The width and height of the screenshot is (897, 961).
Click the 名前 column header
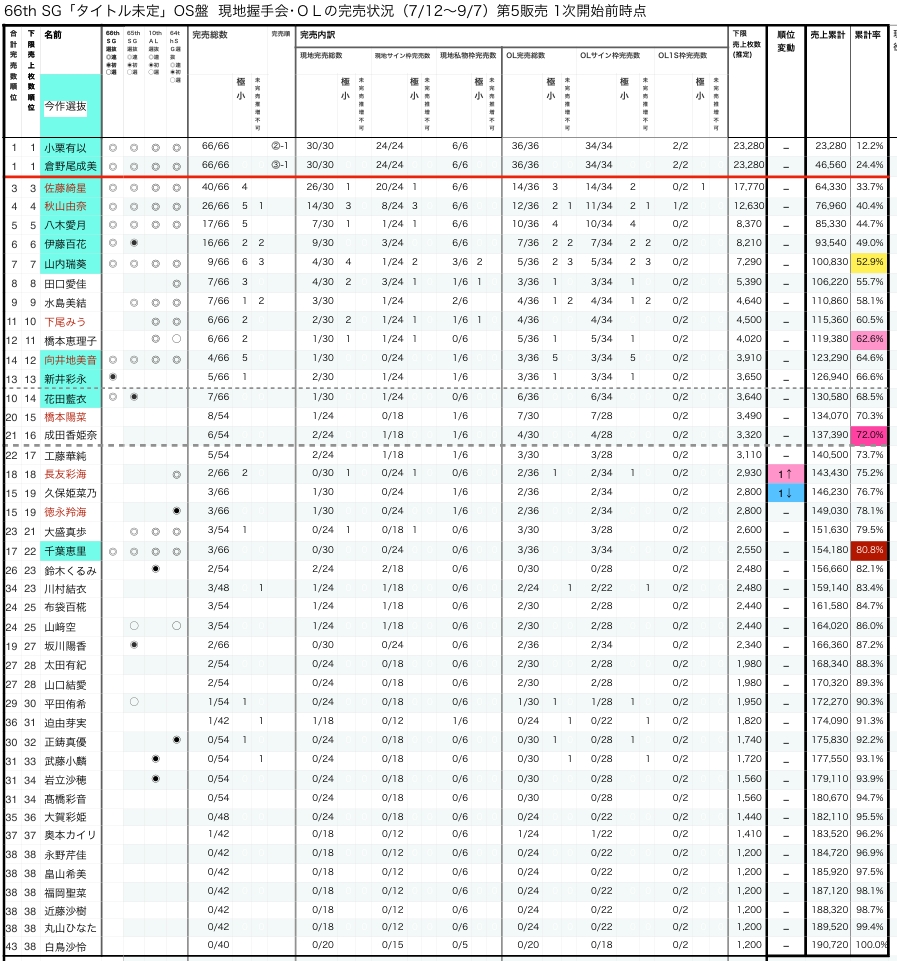click(53, 34)
